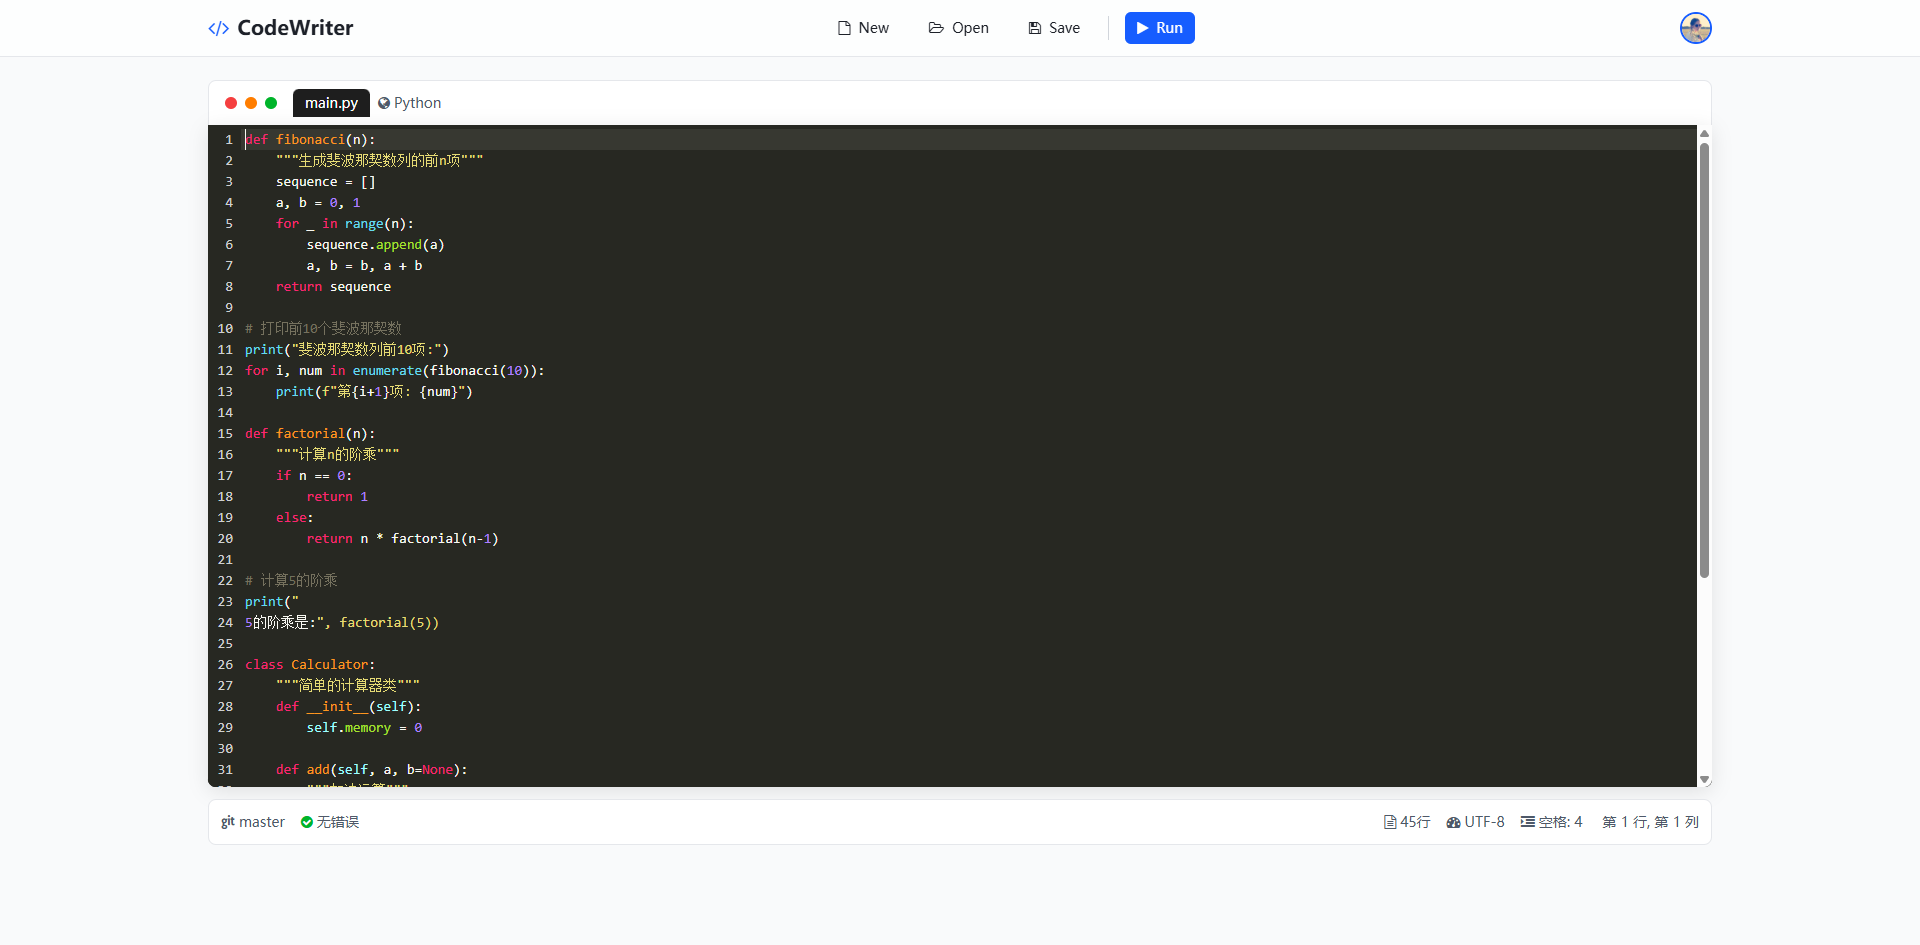Click line number 26 in gutter

(x=225, y=665)
